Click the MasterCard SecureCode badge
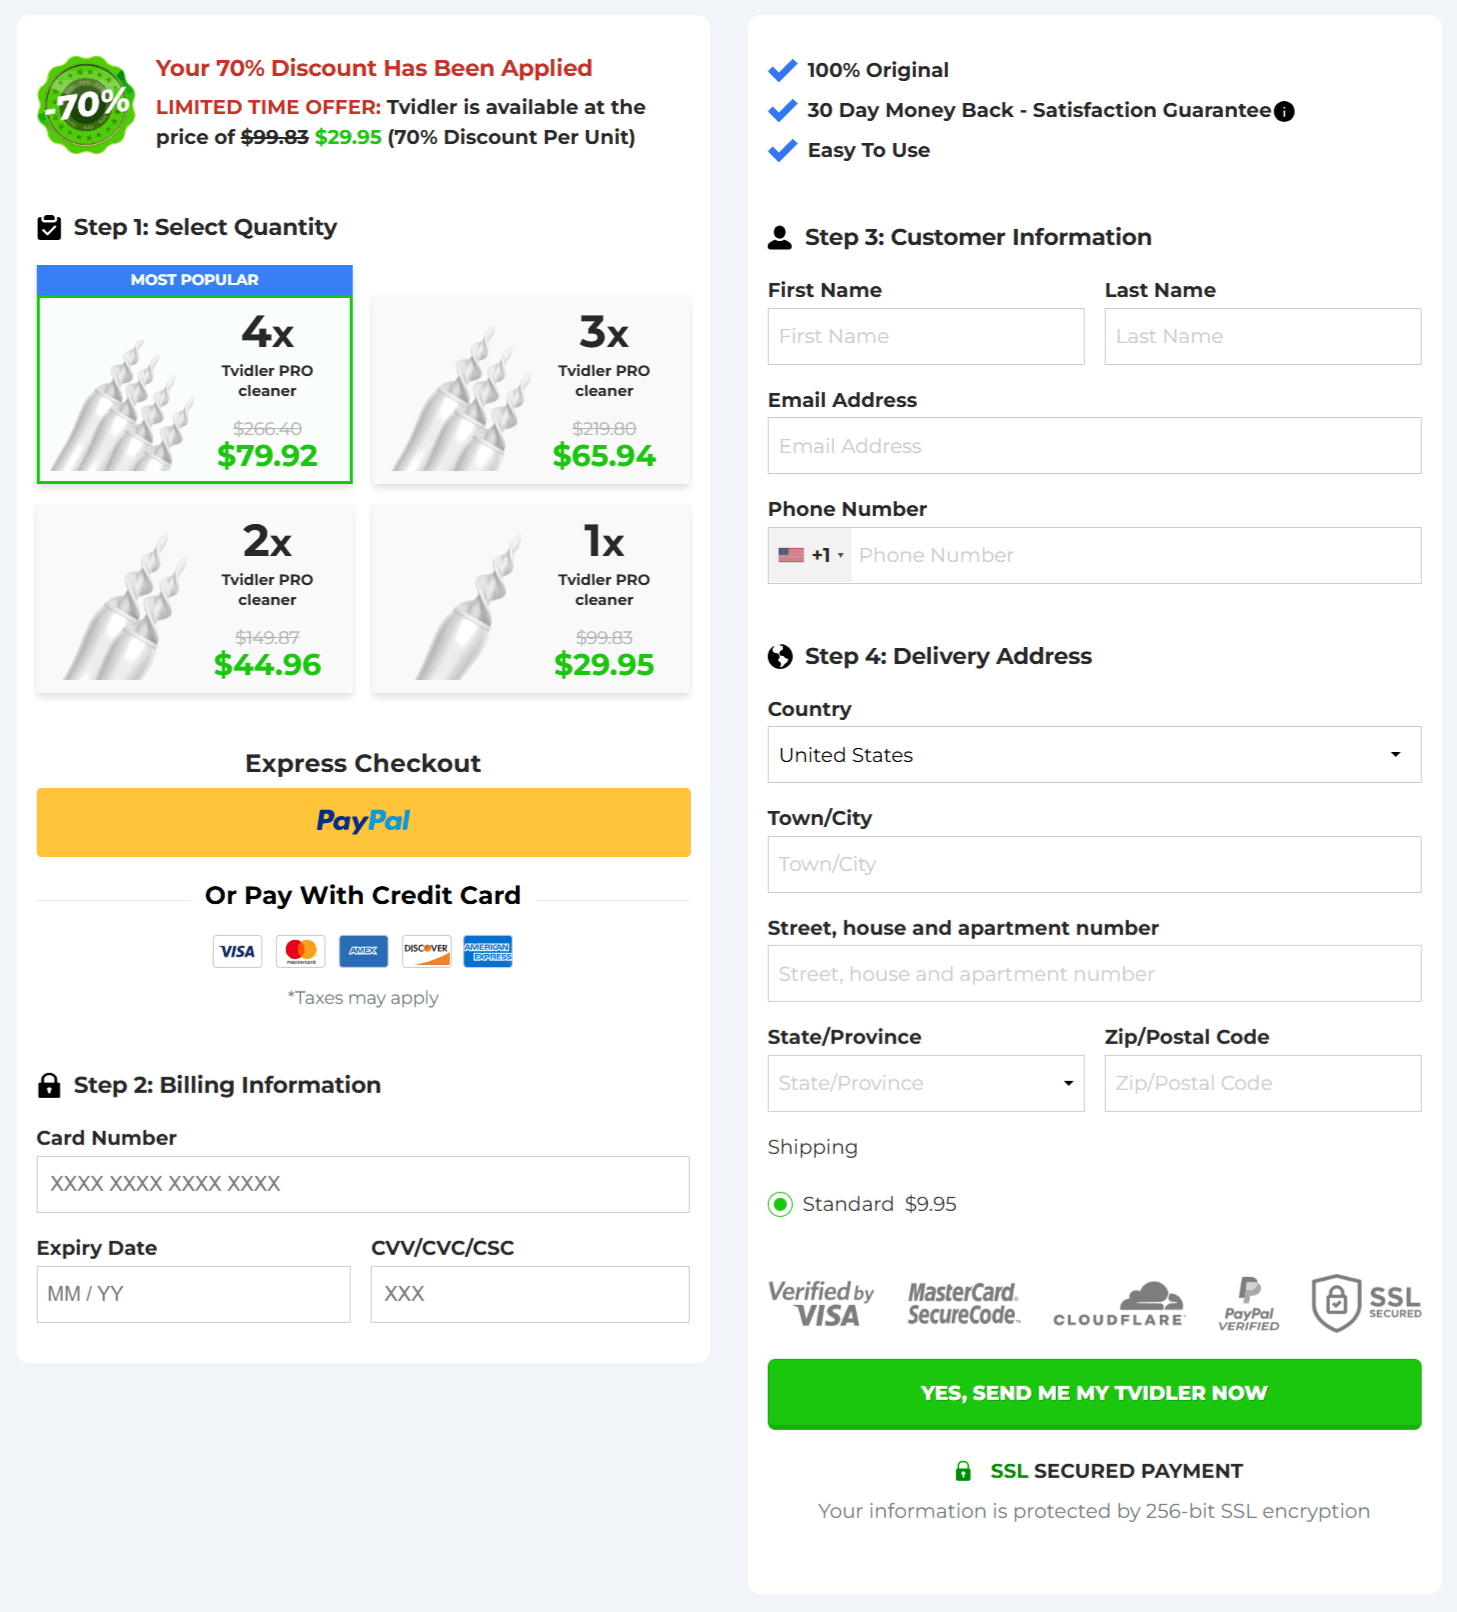Viewport: 1457px width, 1612px height. tap(963, 1302)
